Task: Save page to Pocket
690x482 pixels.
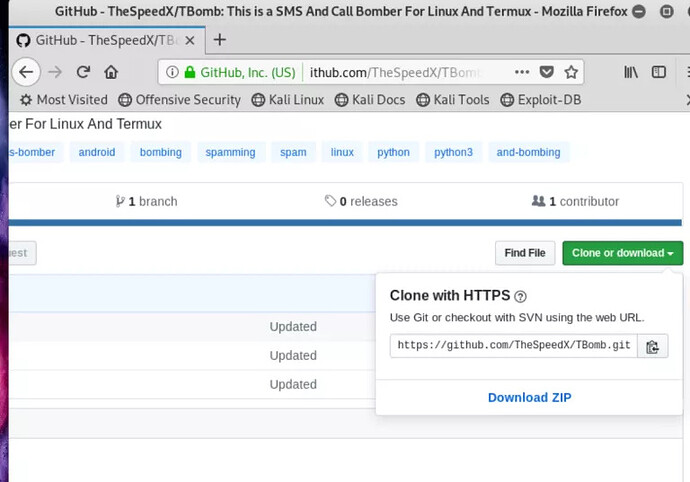Action: pos(547,72)
